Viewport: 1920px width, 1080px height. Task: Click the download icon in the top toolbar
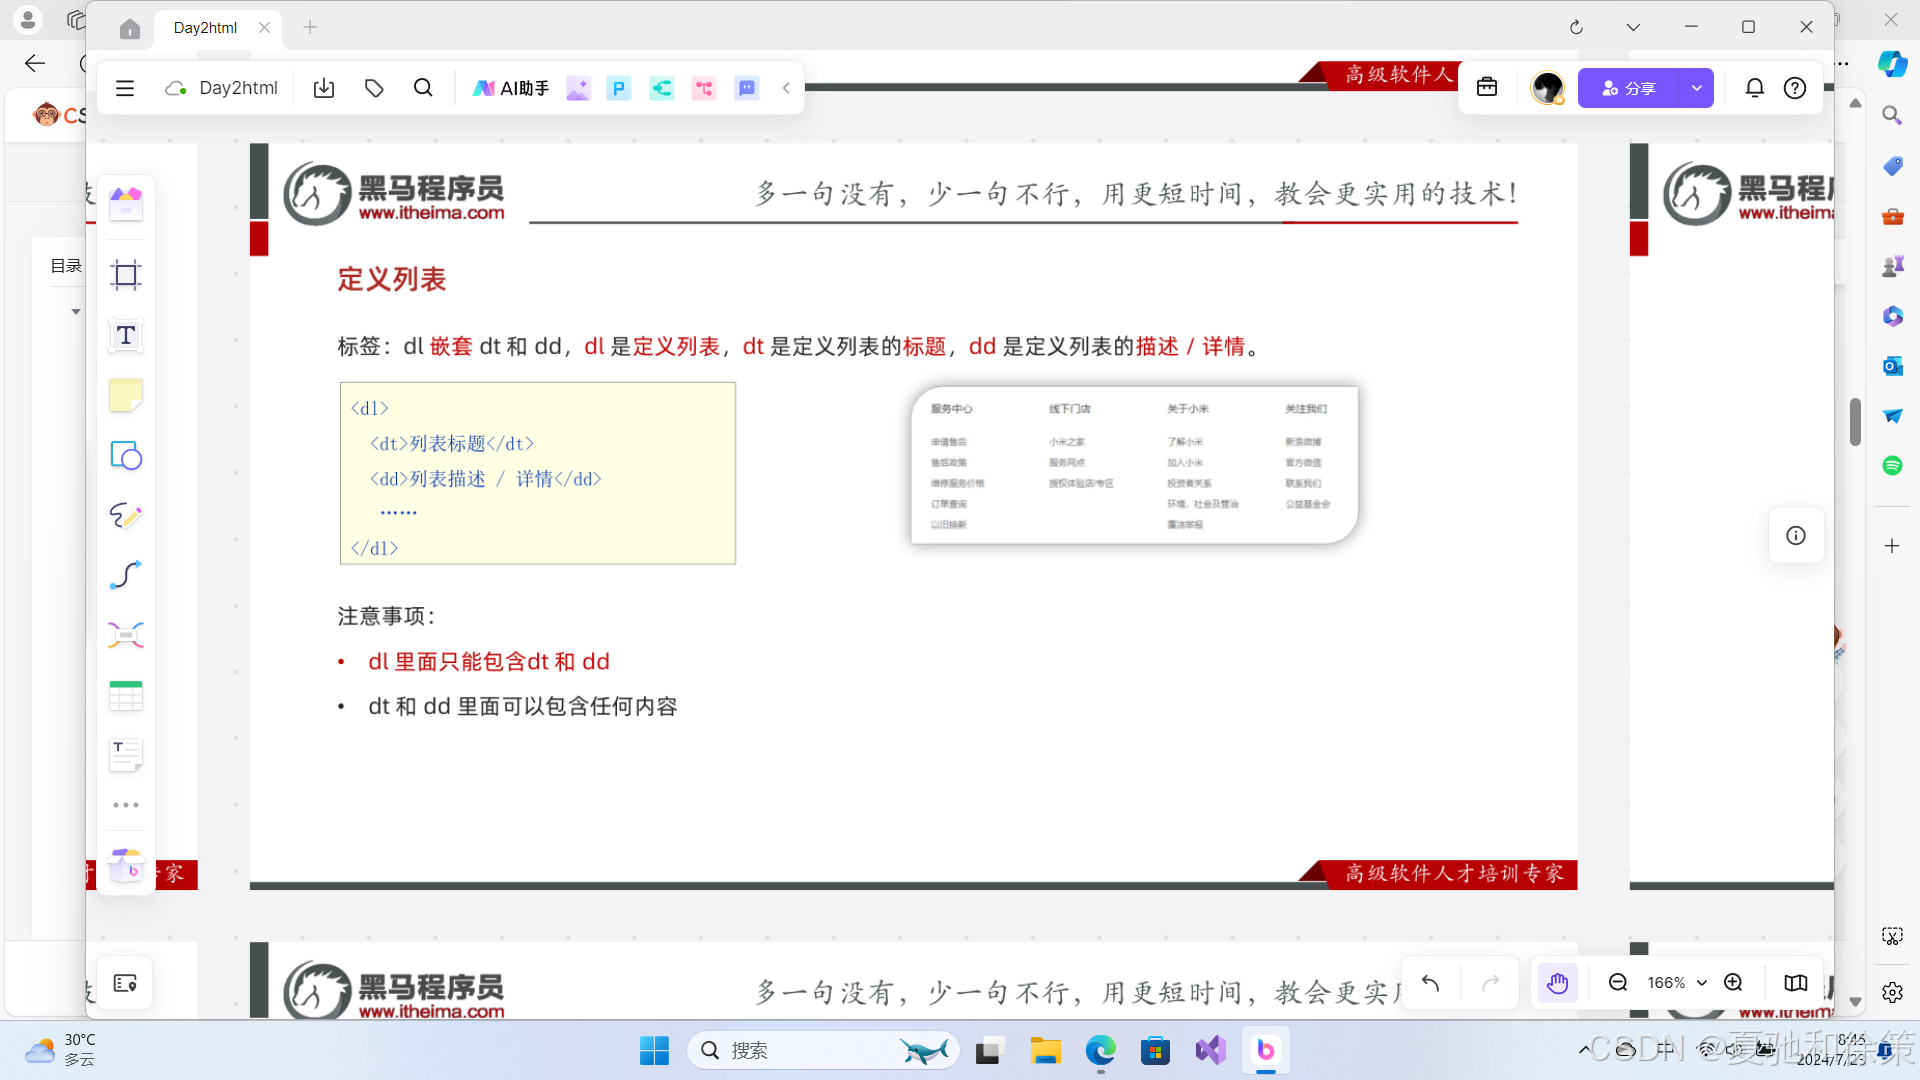(323, 88)
